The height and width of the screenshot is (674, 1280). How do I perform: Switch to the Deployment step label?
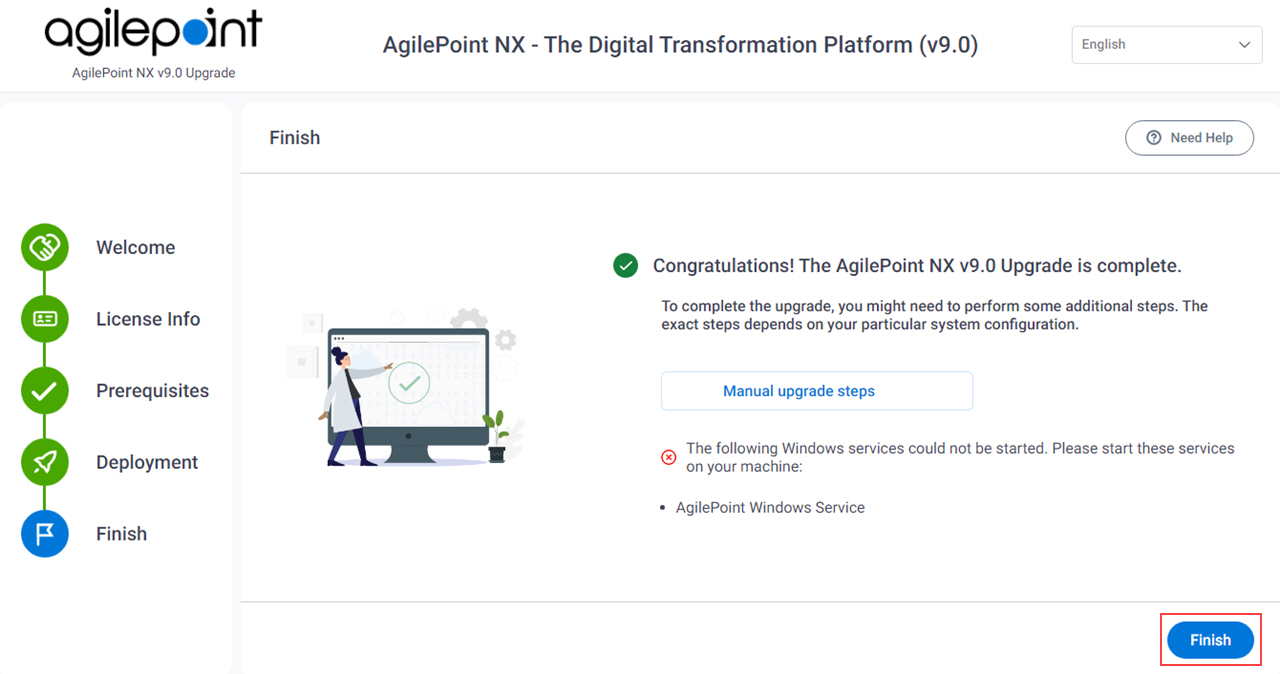coord(147,462)
